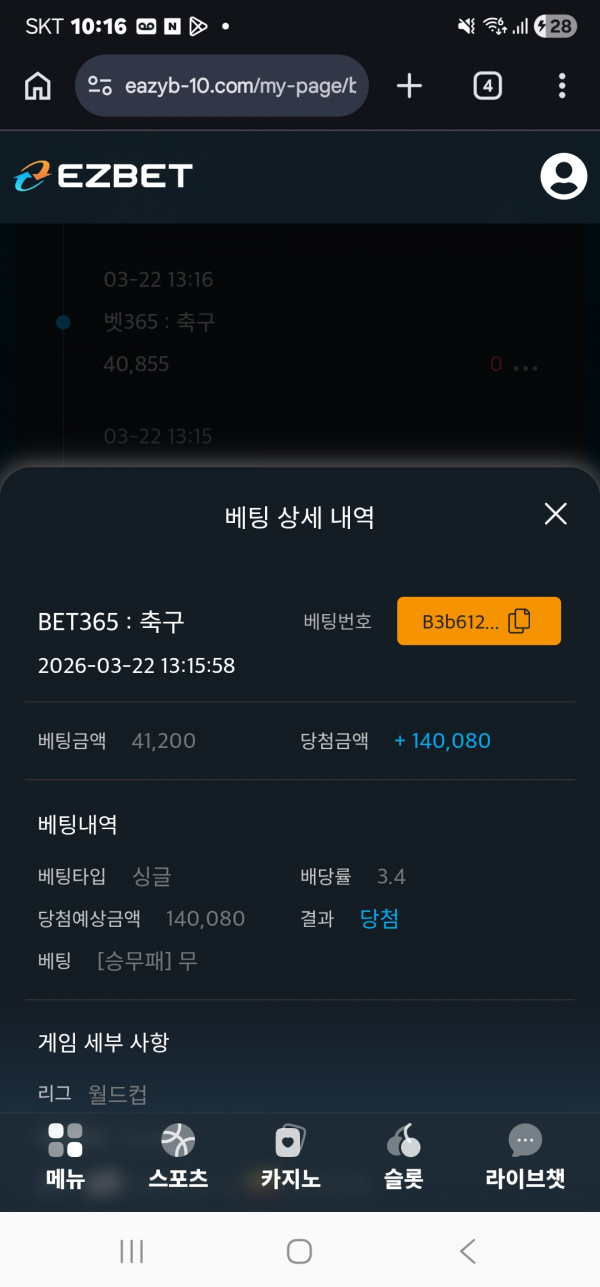Copy the bet number B3b612
The height and width of the screenshot is (1287, 600).
(x=479, y=621)
